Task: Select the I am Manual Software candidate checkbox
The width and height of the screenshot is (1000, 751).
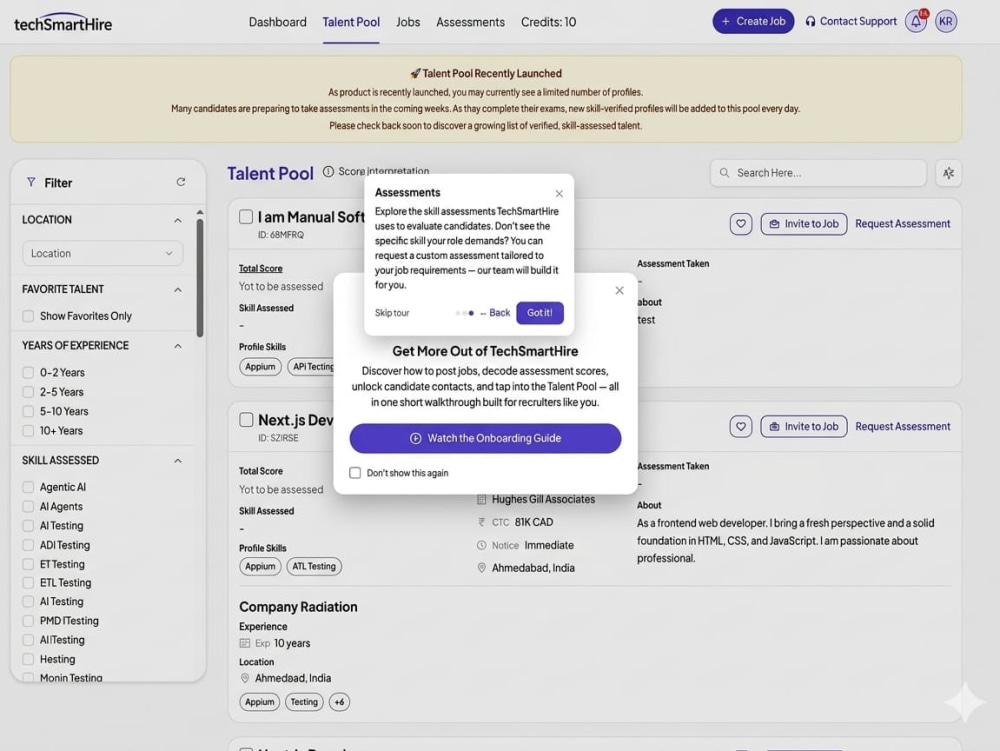Action: [246, 217]
